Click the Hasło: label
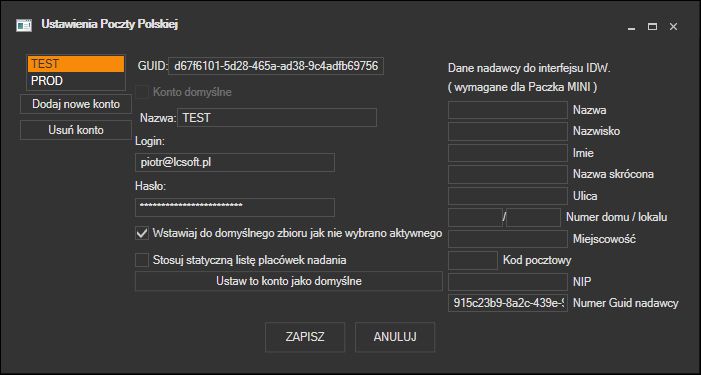 click(151, 186)
